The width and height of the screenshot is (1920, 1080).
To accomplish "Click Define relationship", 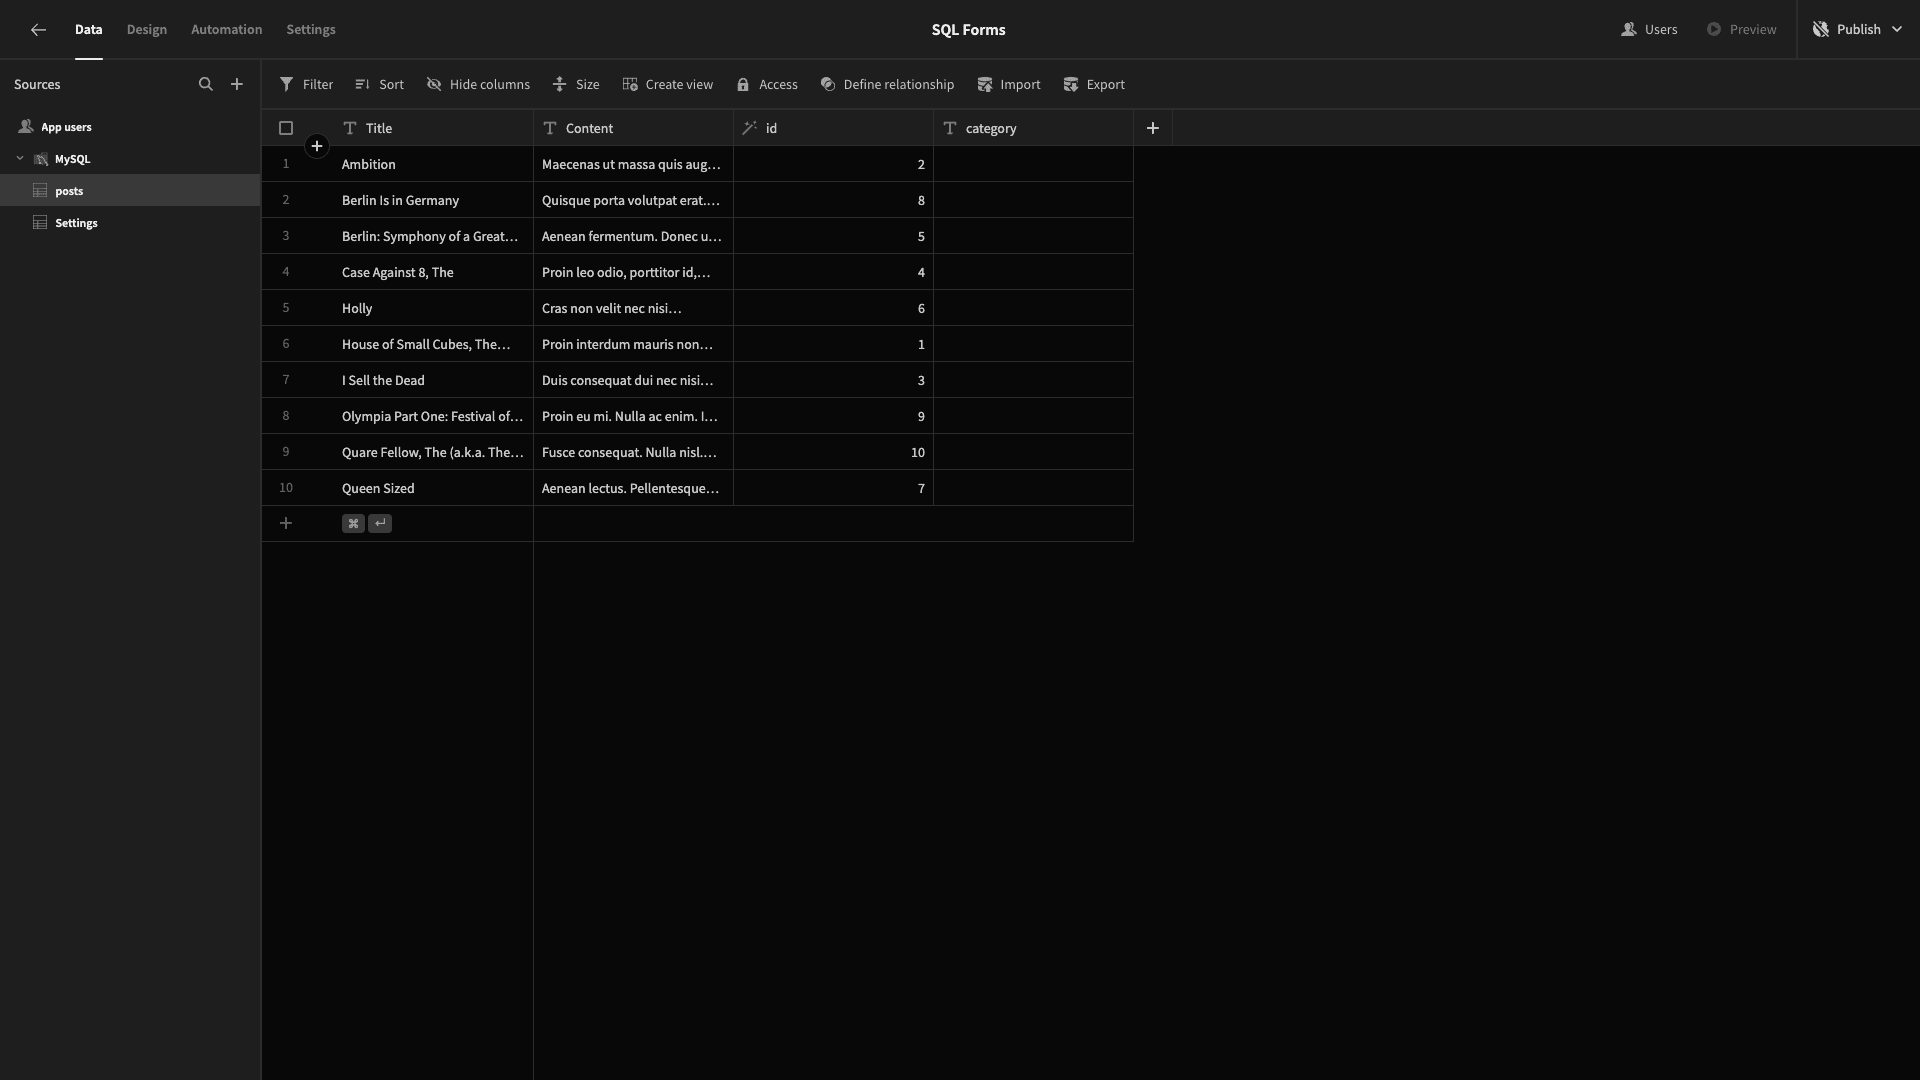I will point(887,84).
